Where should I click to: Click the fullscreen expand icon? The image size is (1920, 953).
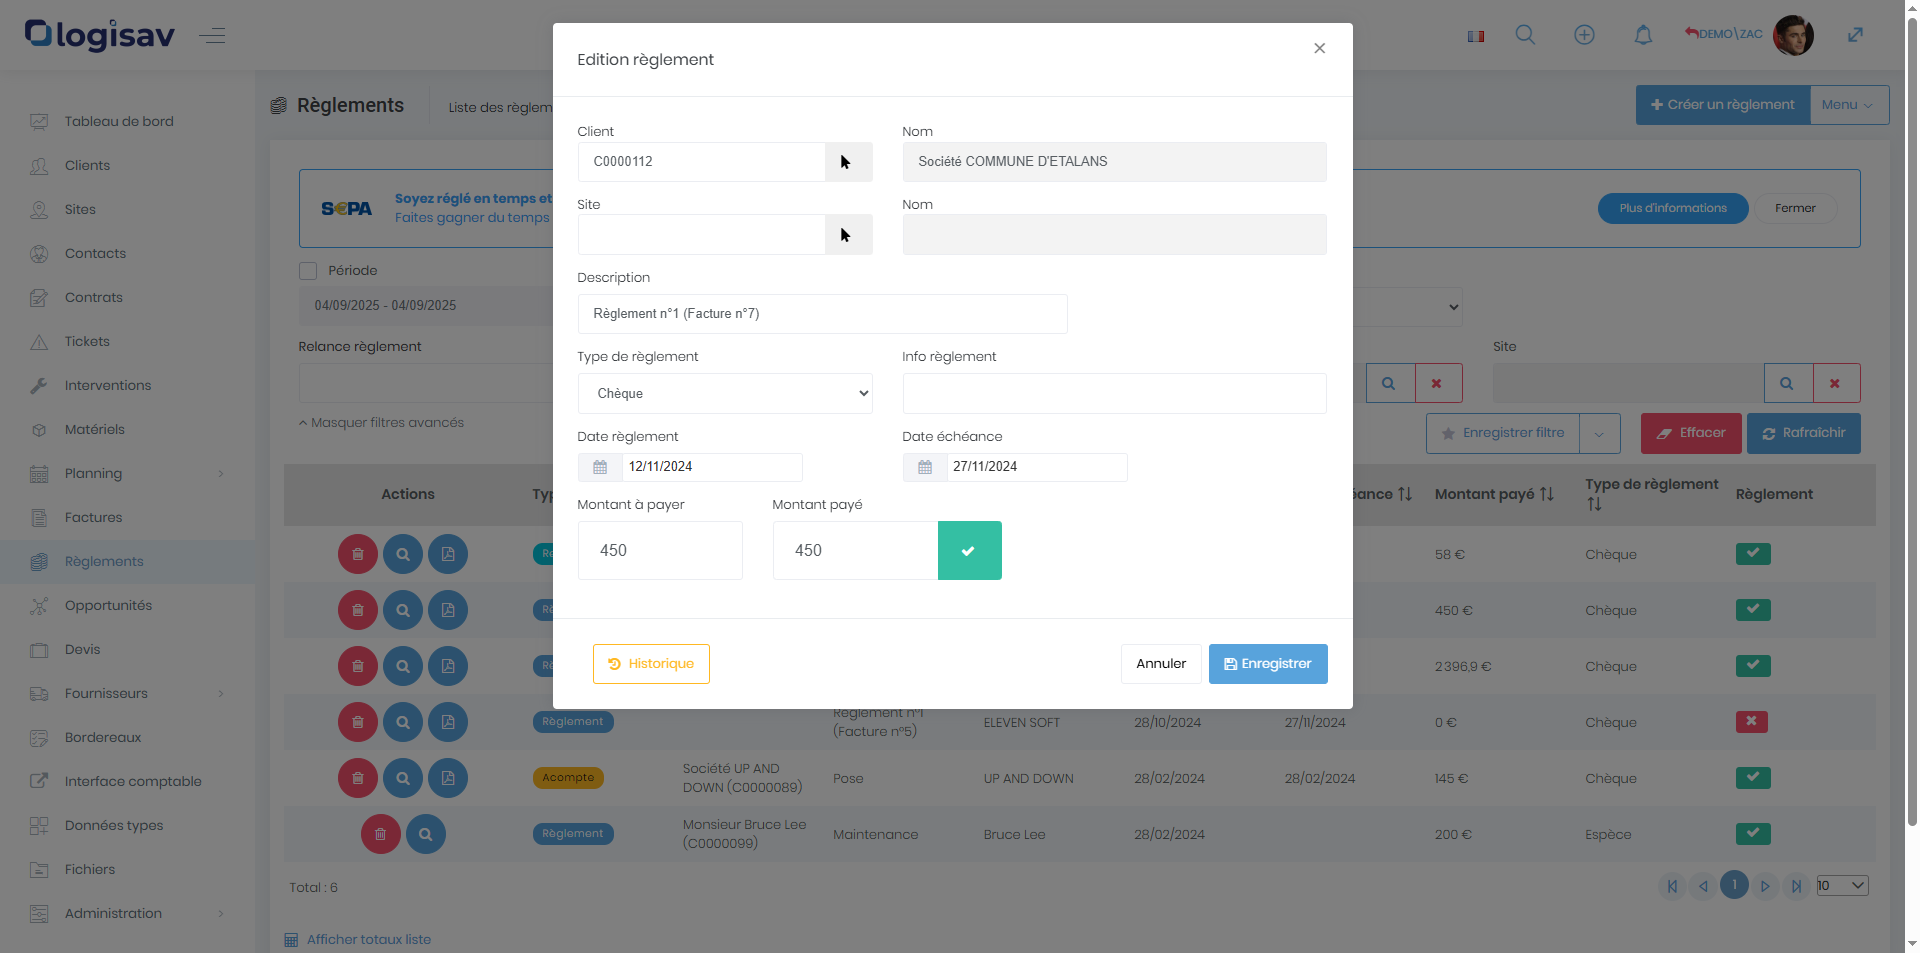click(1855, 35)
